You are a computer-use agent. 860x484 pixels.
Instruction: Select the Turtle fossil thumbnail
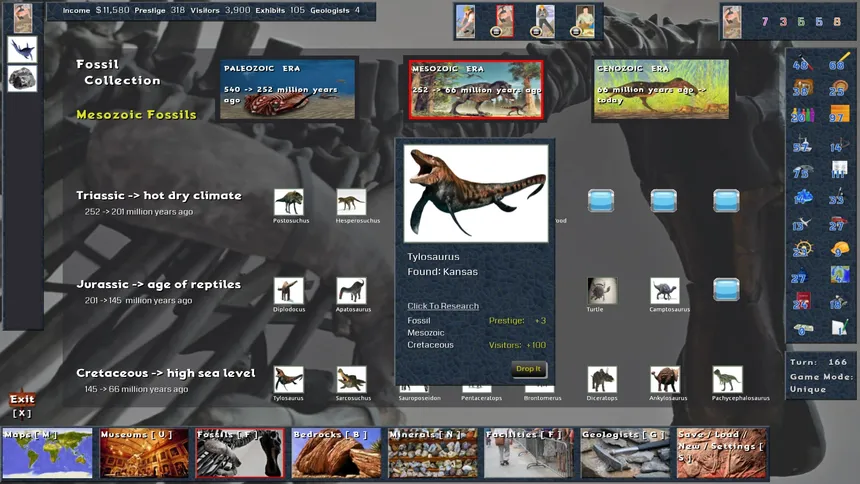pos(602,291)
